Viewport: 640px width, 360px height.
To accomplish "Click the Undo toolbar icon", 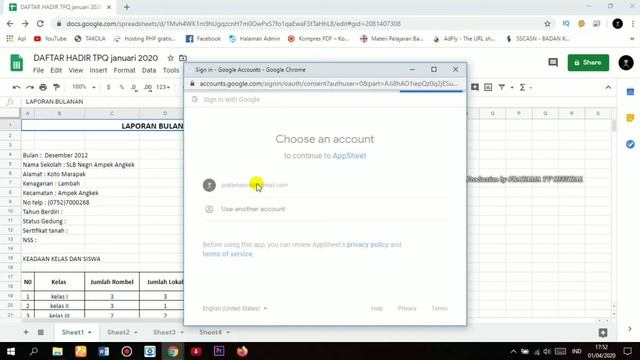I will point(16,87).
